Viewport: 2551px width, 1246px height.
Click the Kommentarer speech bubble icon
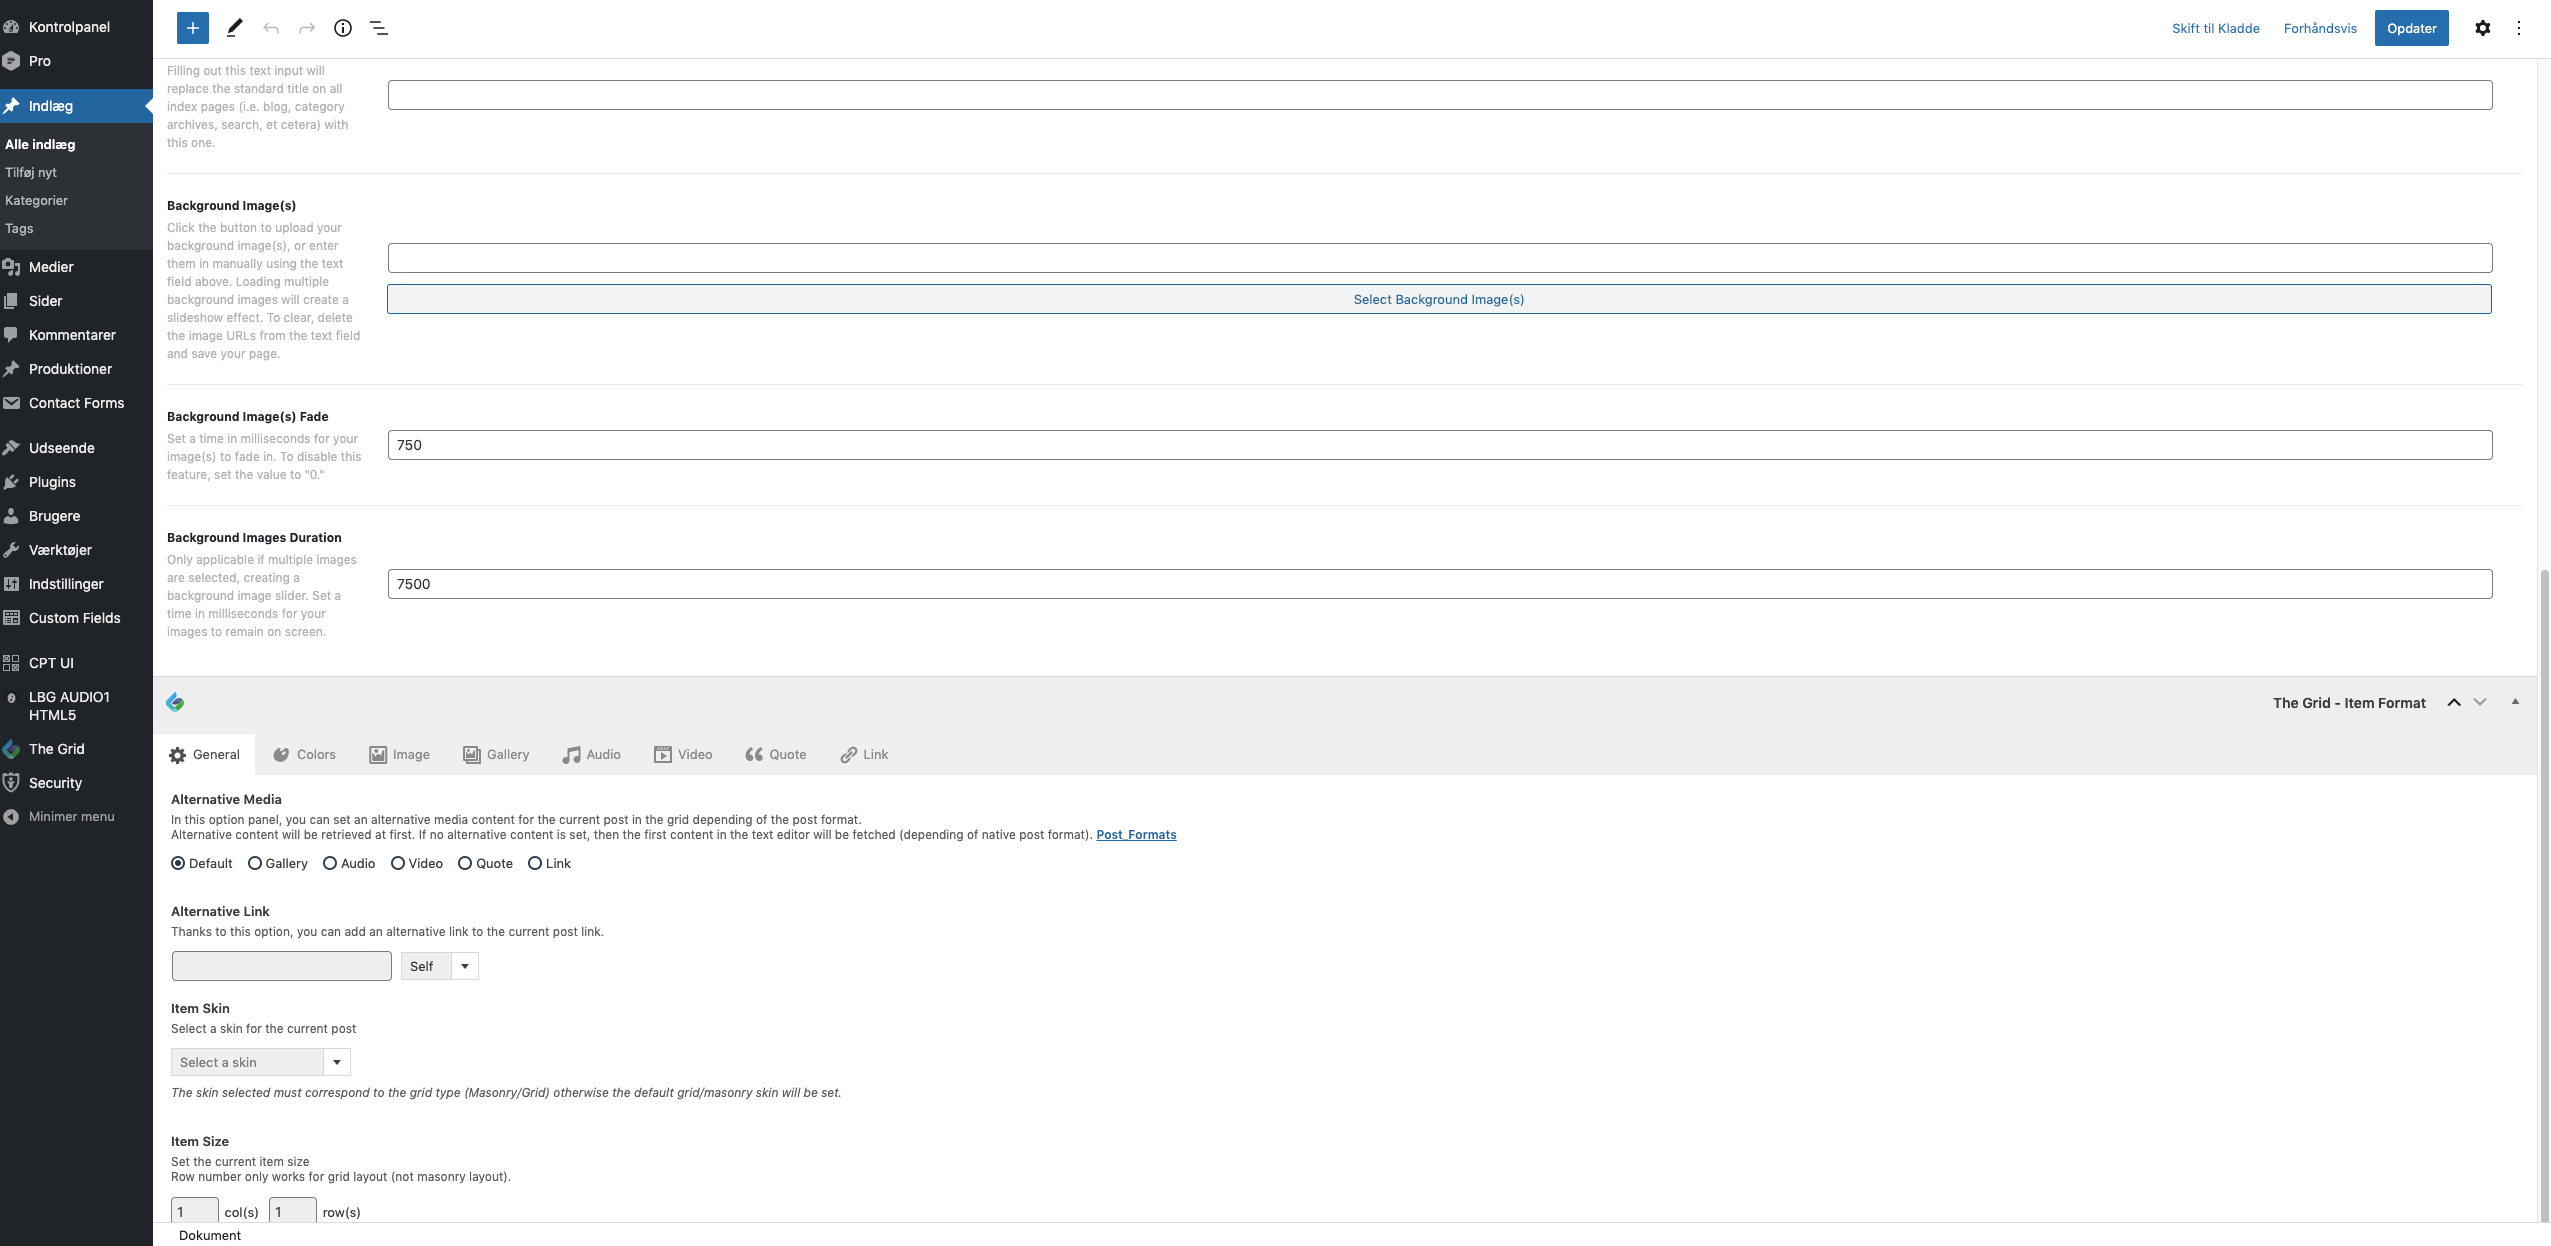[11, 335]
